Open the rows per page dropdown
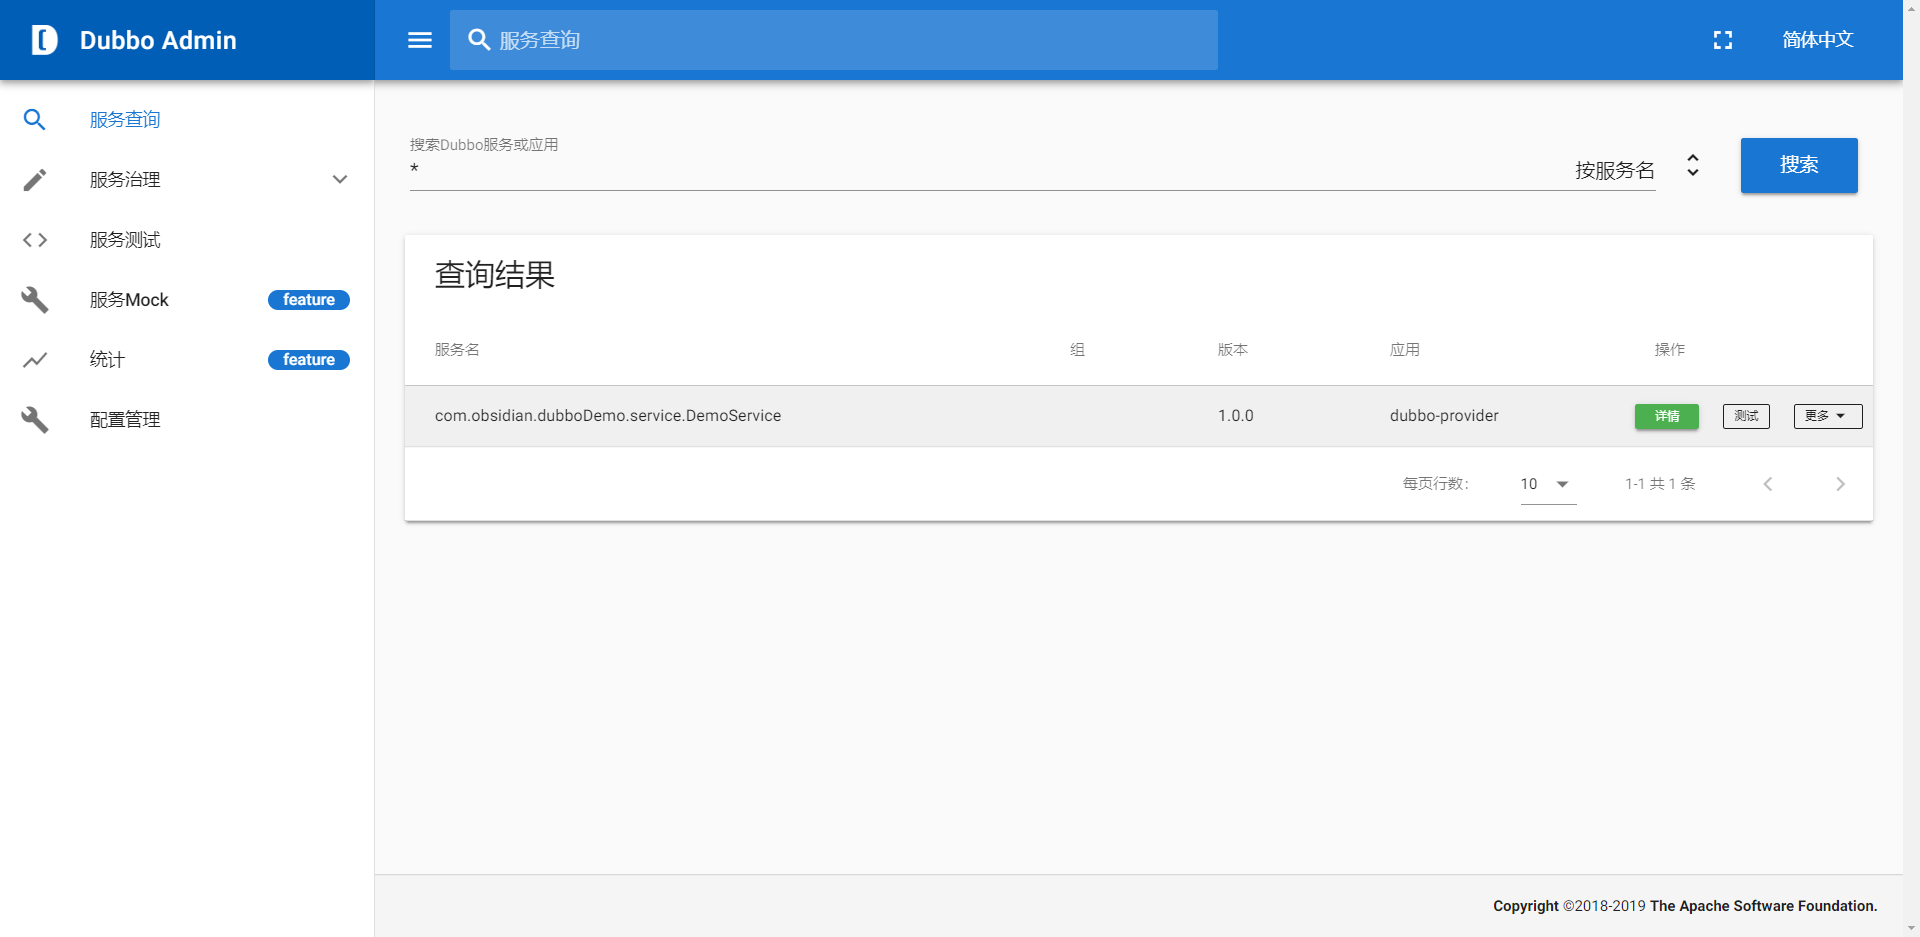This screenshot has width=1920, height=937. [1548, 484]
